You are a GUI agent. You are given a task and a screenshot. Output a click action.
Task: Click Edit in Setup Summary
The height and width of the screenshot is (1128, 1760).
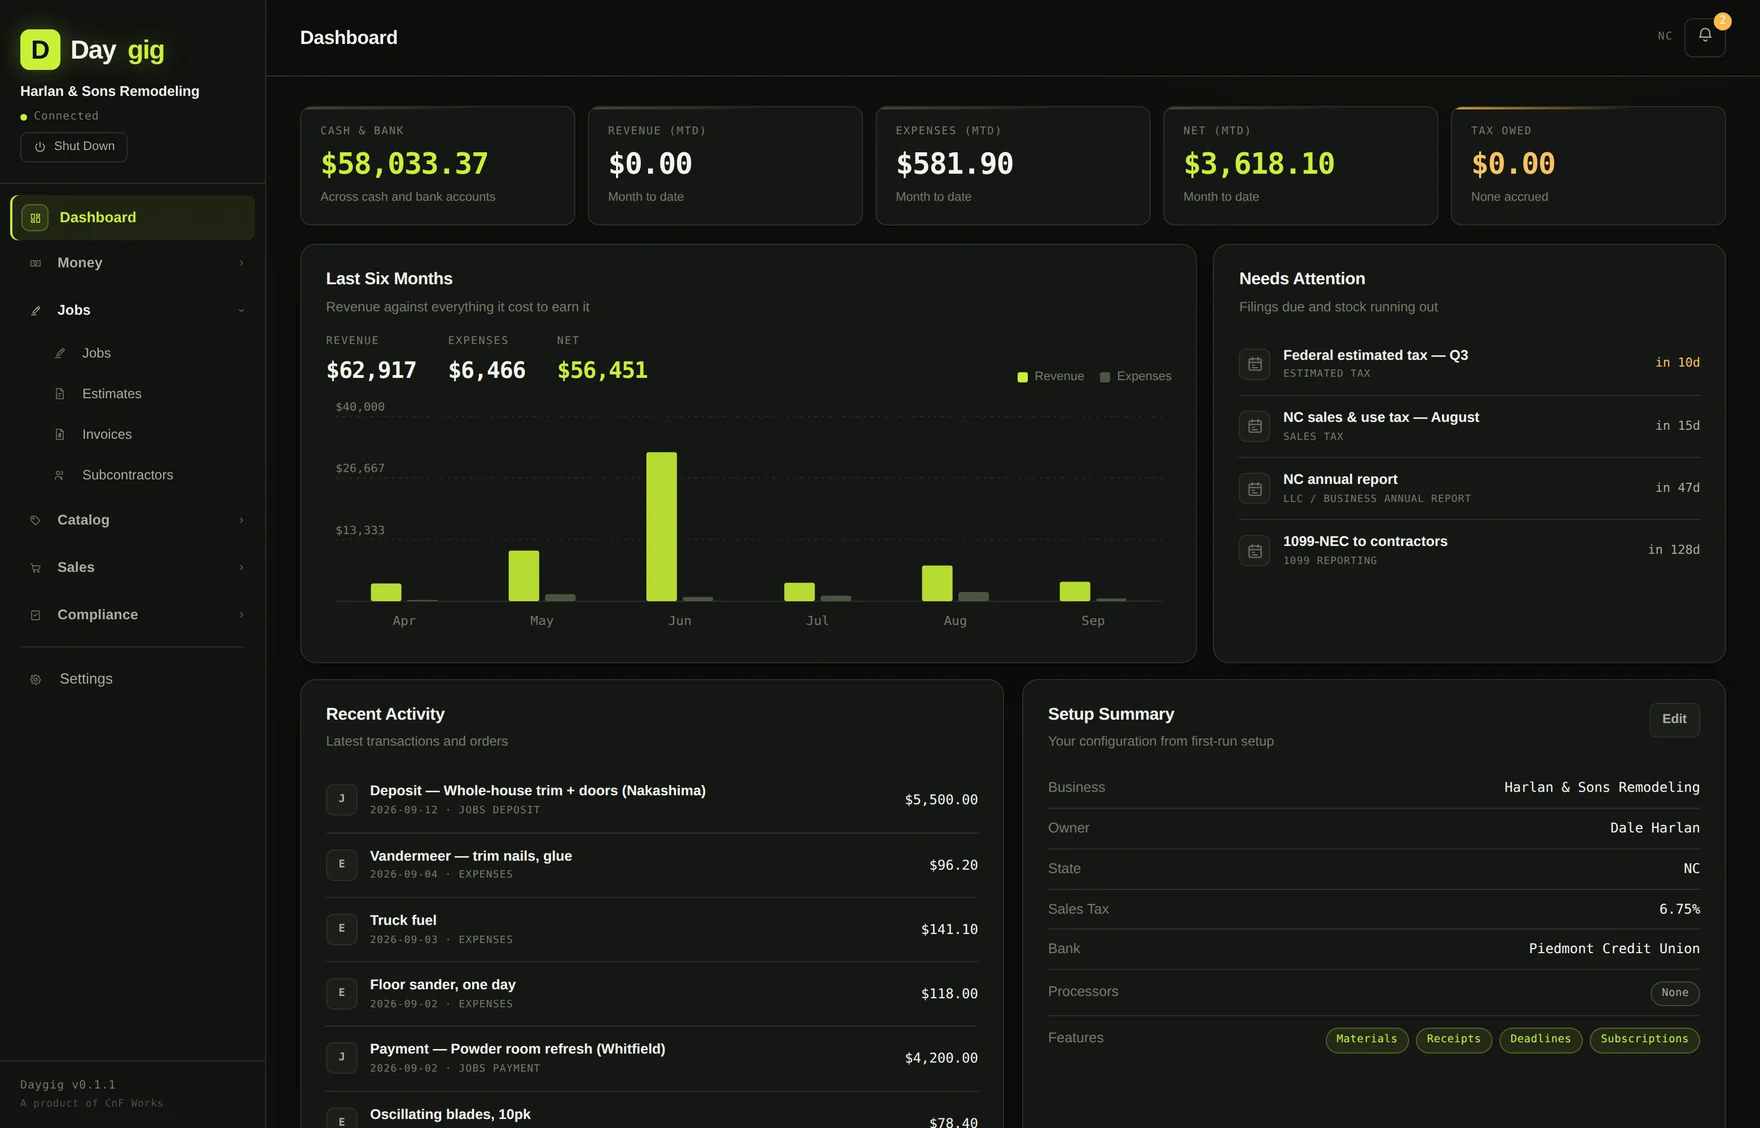click(1674, 719)
